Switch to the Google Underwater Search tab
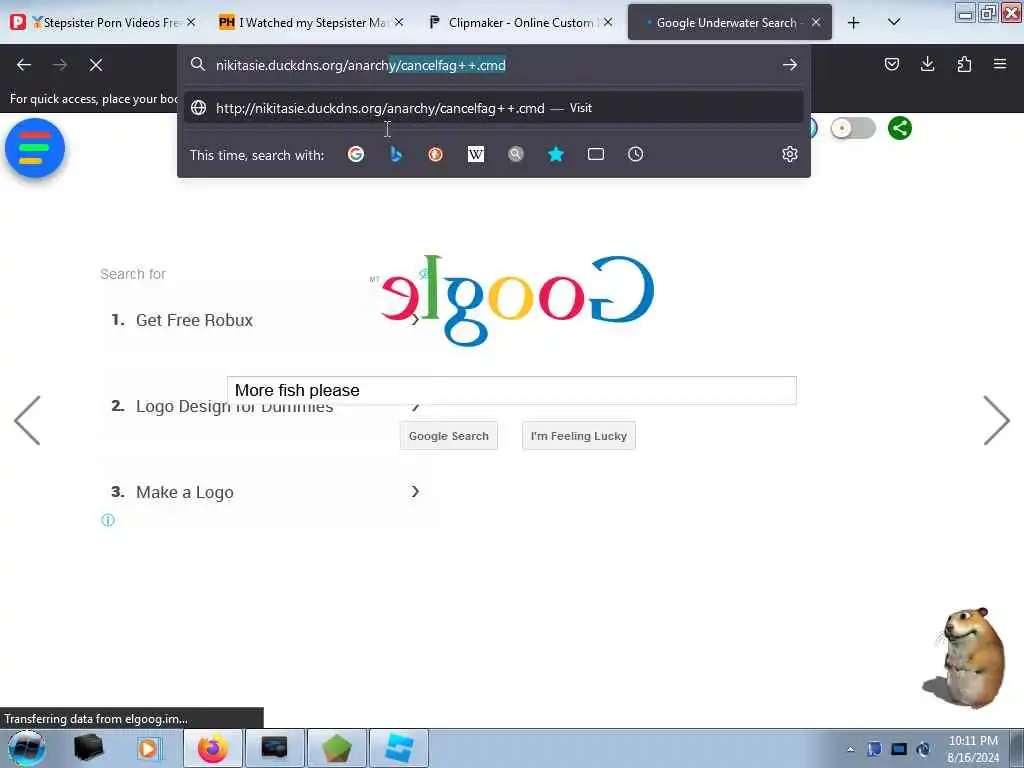 click(x=729, y=22)
